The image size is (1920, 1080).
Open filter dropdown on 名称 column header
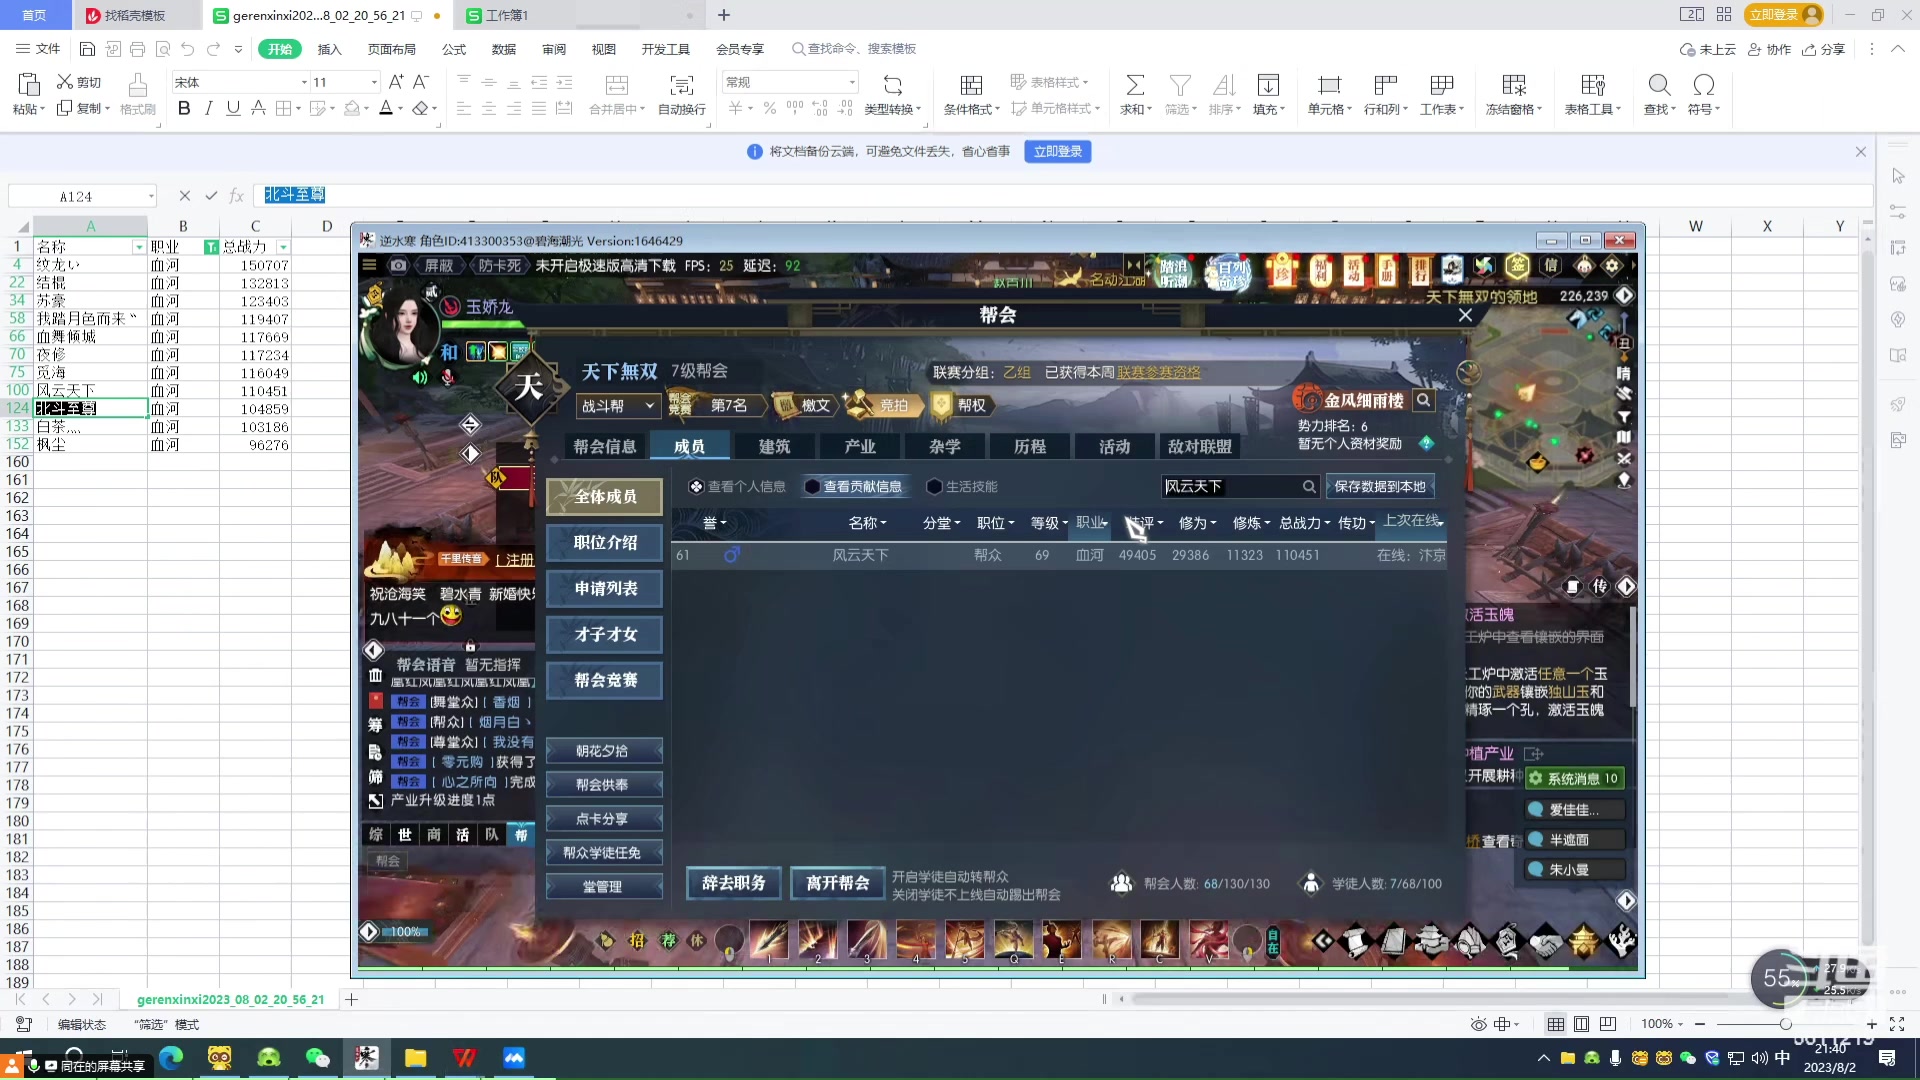click(x=139, y=247)
